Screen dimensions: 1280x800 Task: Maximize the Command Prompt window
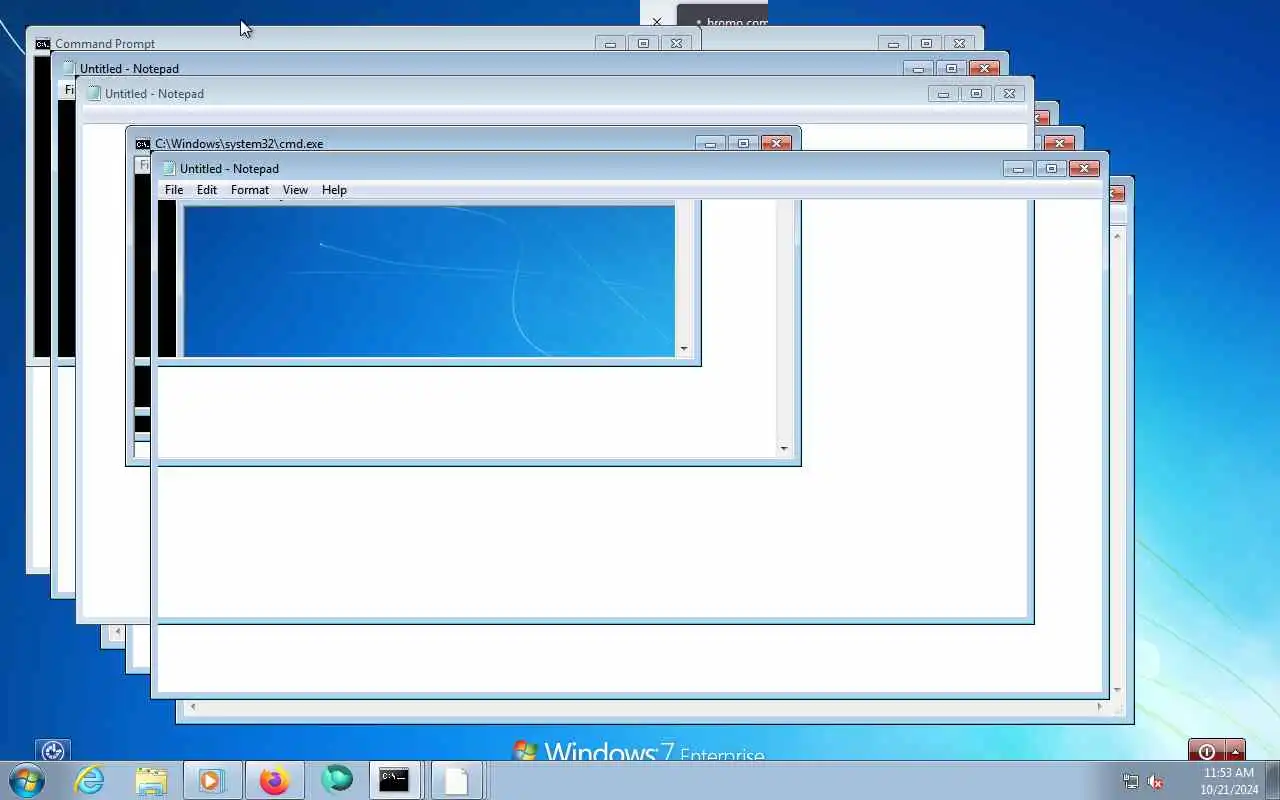[x=643, y=44]
